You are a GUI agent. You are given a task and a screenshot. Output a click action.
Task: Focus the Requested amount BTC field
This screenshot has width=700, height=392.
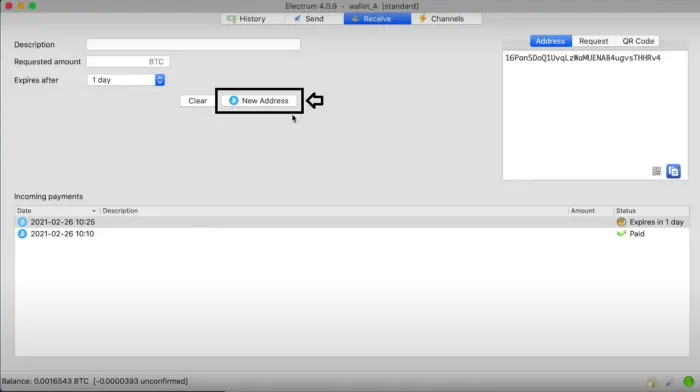pyautogui.click(x=128, y=62)
